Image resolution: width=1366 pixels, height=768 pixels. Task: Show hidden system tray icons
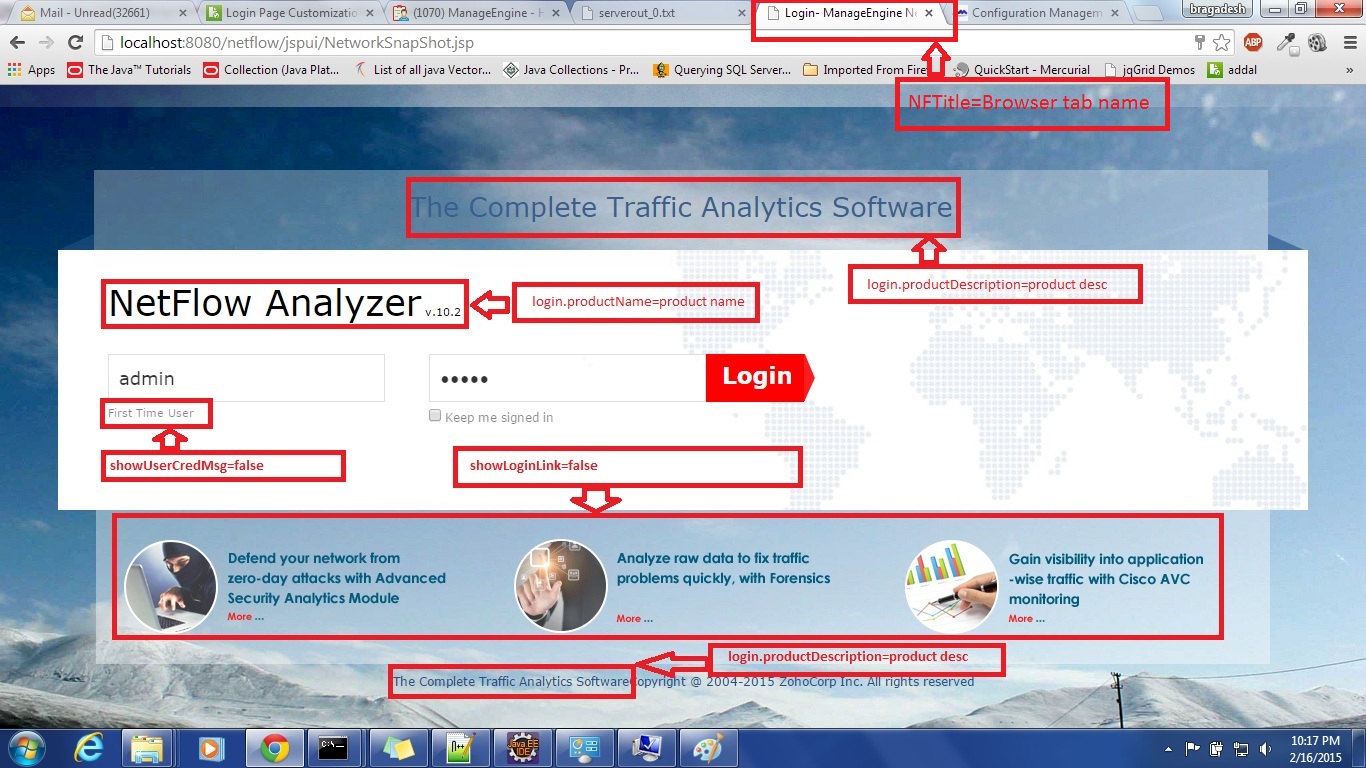tap(1169, 749)
